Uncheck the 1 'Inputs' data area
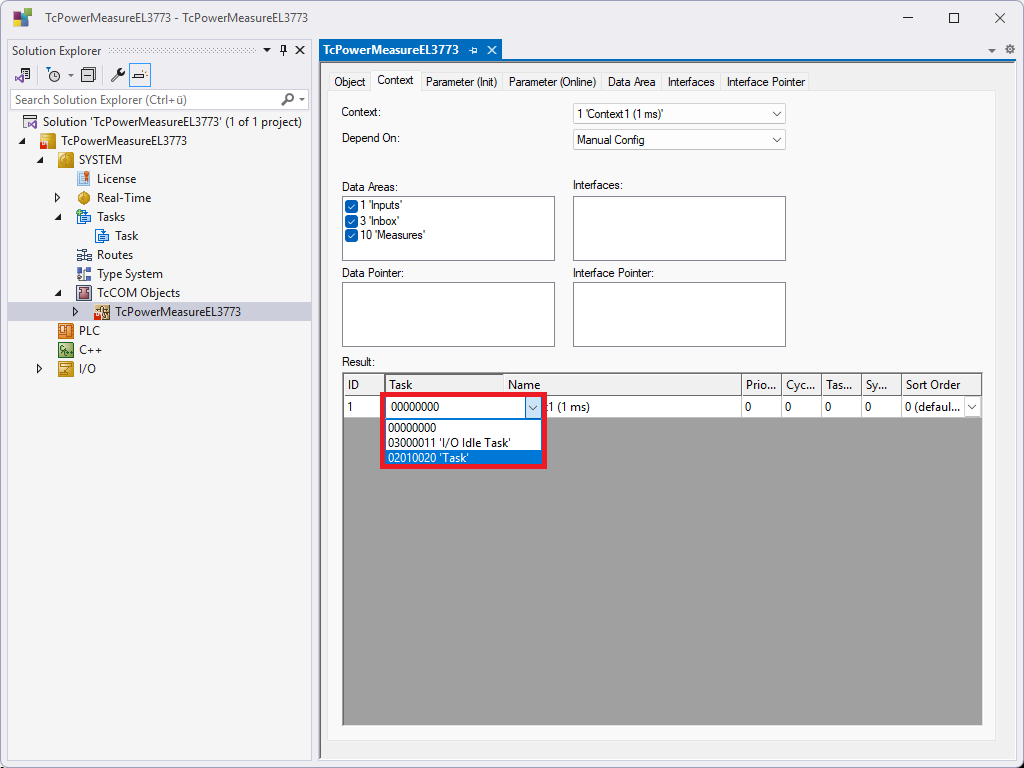This screenshot has height=768, width=1024. [351, 206]
